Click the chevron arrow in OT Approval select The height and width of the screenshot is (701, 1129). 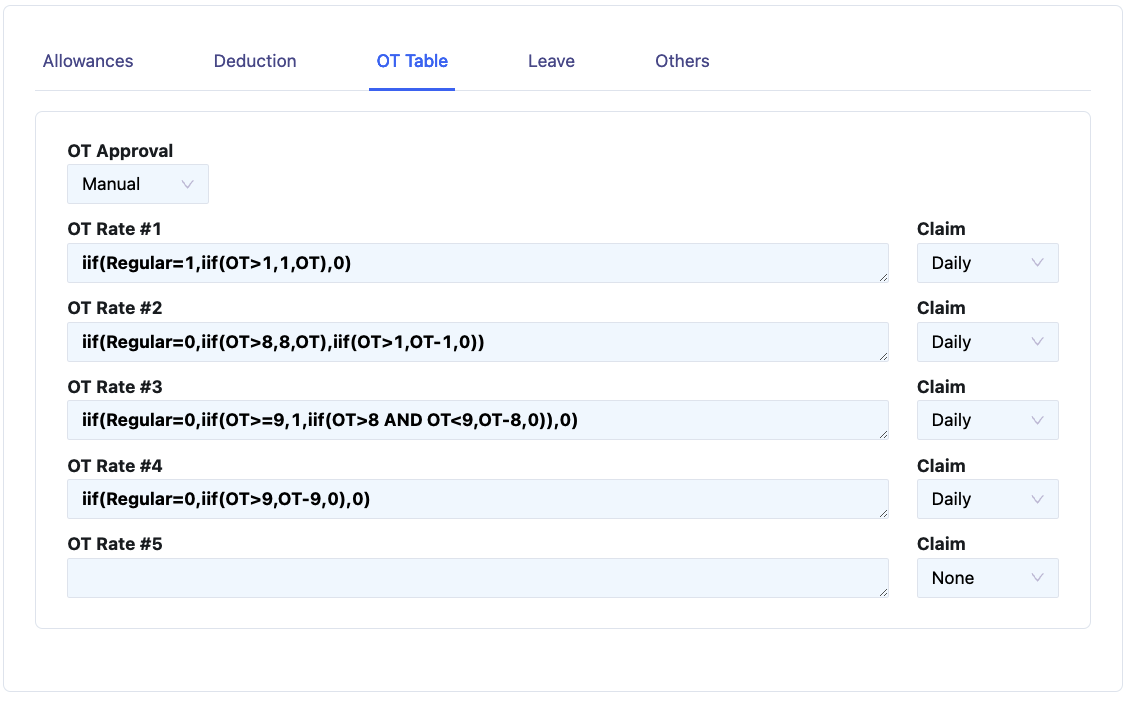(187, 184)
